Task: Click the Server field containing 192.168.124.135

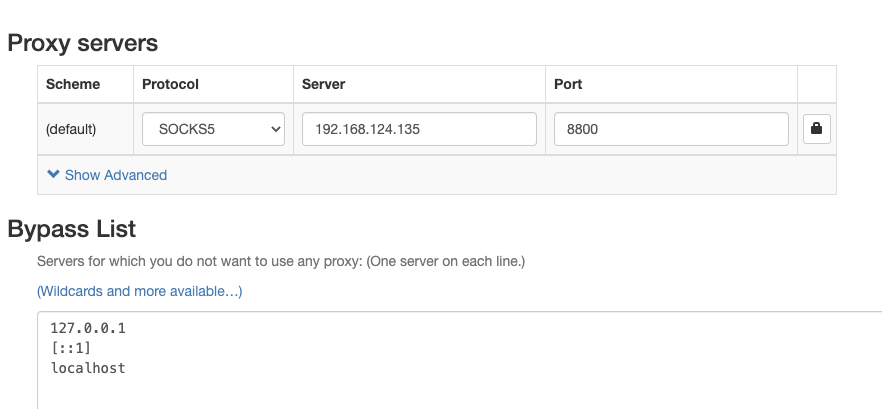Action: [x=418, y=129]
